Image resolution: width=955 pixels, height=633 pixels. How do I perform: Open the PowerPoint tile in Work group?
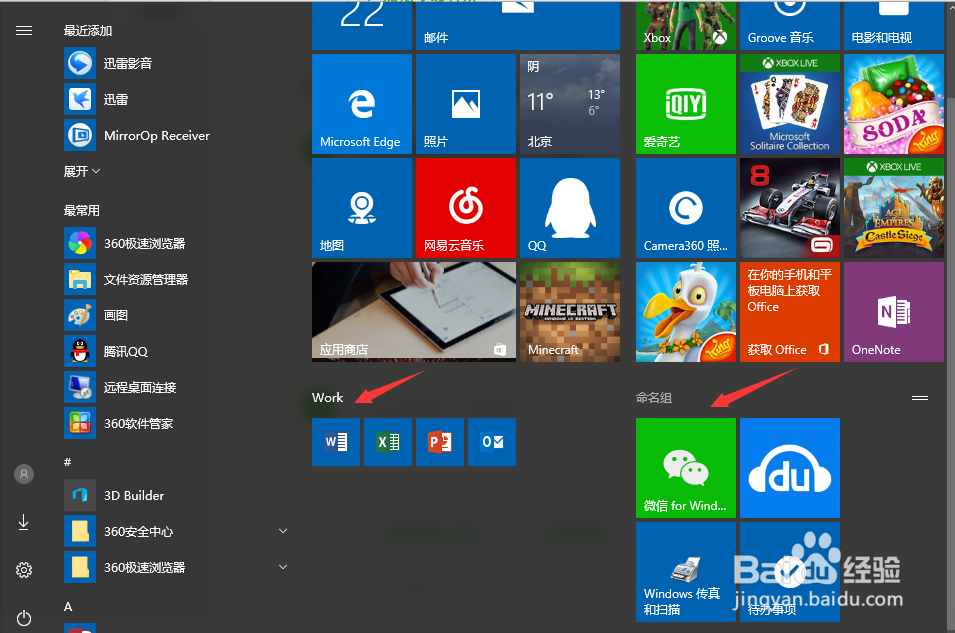pos(440,442)
